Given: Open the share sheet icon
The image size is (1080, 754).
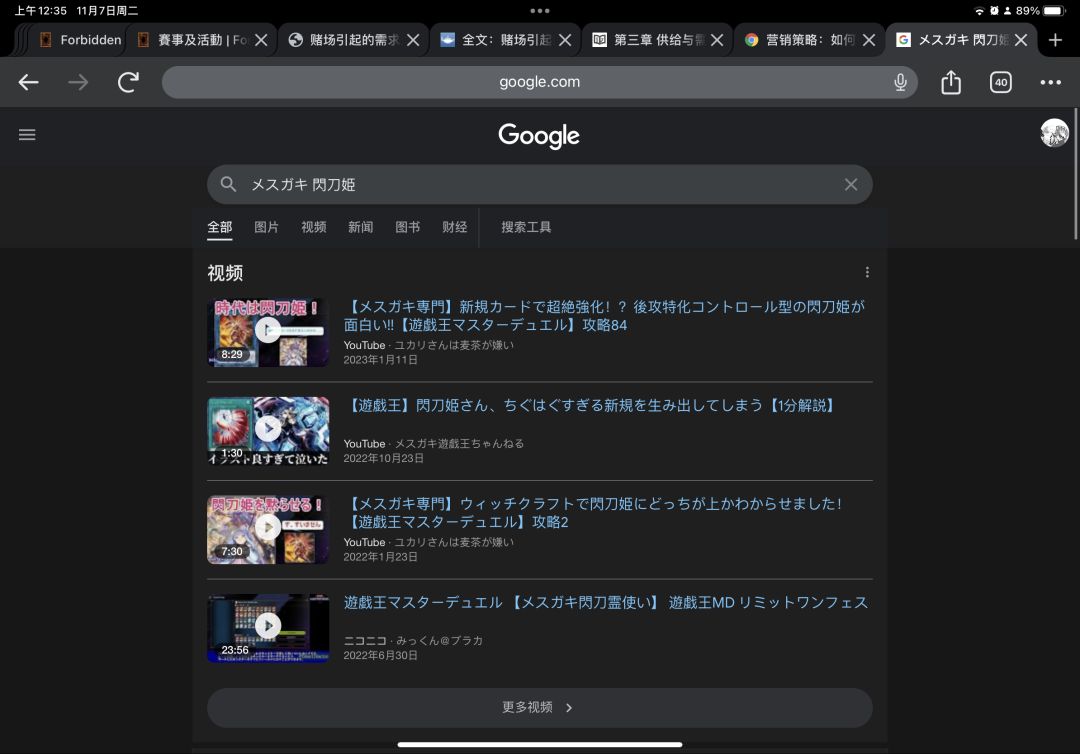Looking at the screenshot, I should coord(951,82).
